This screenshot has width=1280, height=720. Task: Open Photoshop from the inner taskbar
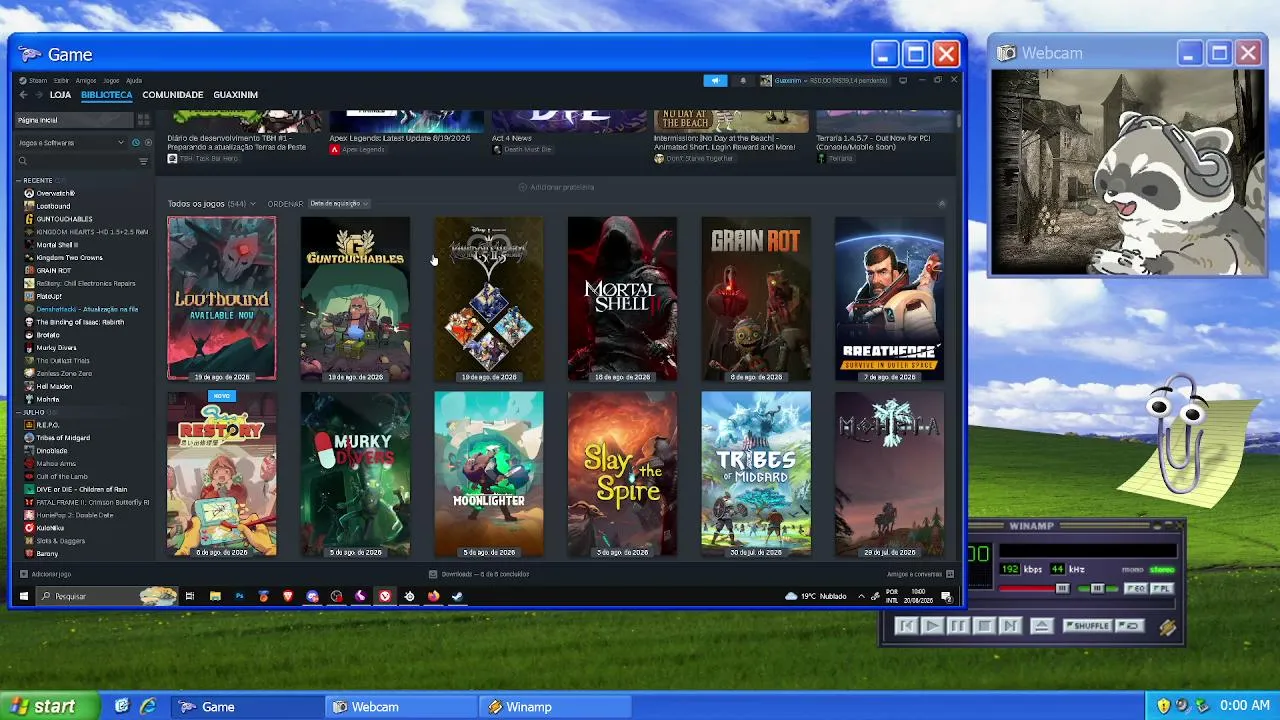tap(239, 596)
